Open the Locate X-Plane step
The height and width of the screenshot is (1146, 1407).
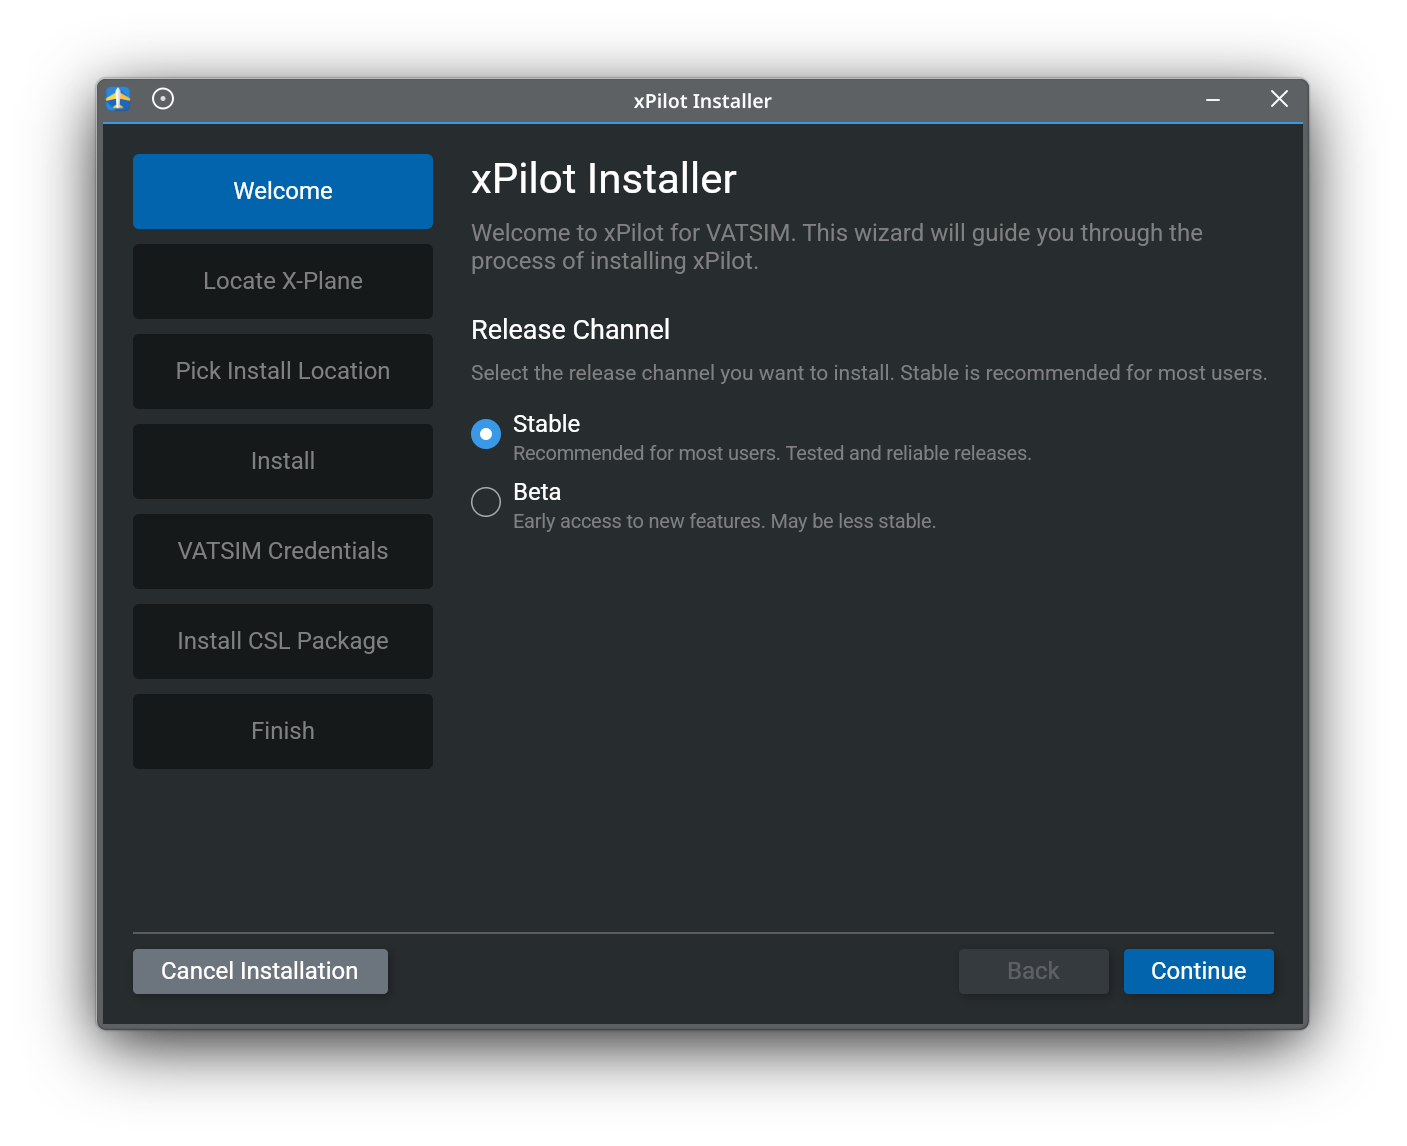point(283,281)
